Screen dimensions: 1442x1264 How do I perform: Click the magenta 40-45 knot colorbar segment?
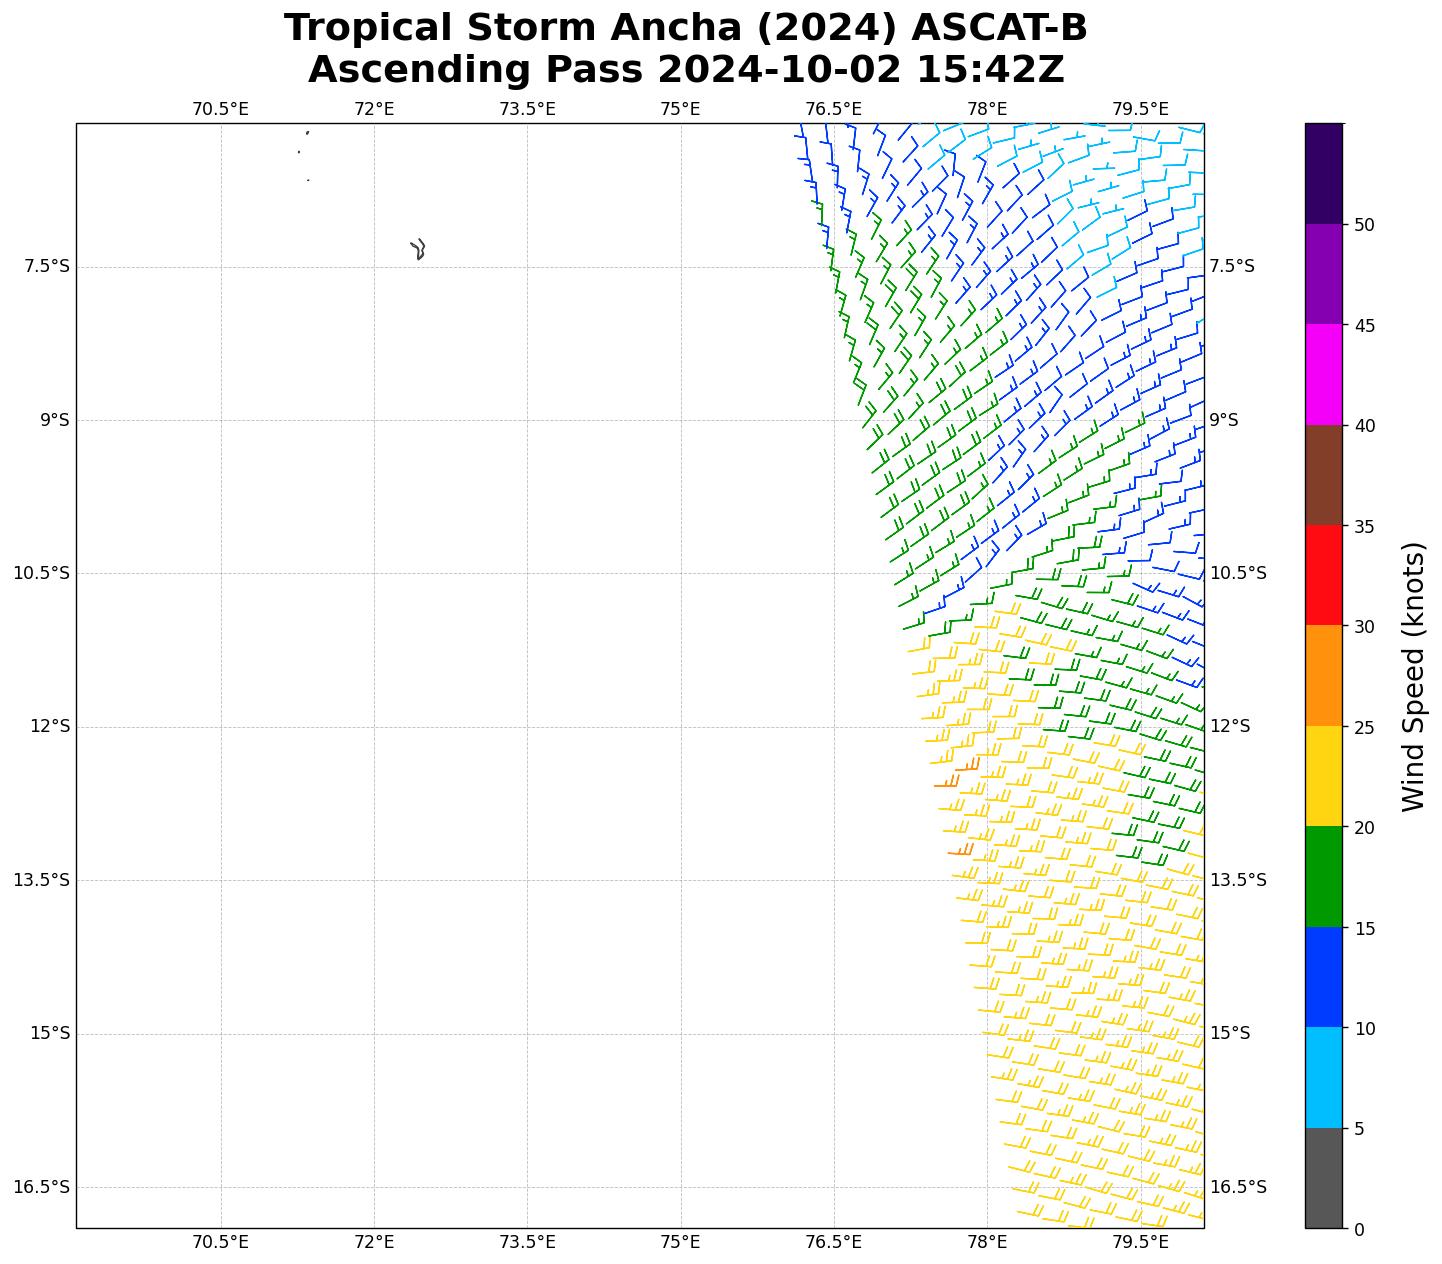(1323, 374)
